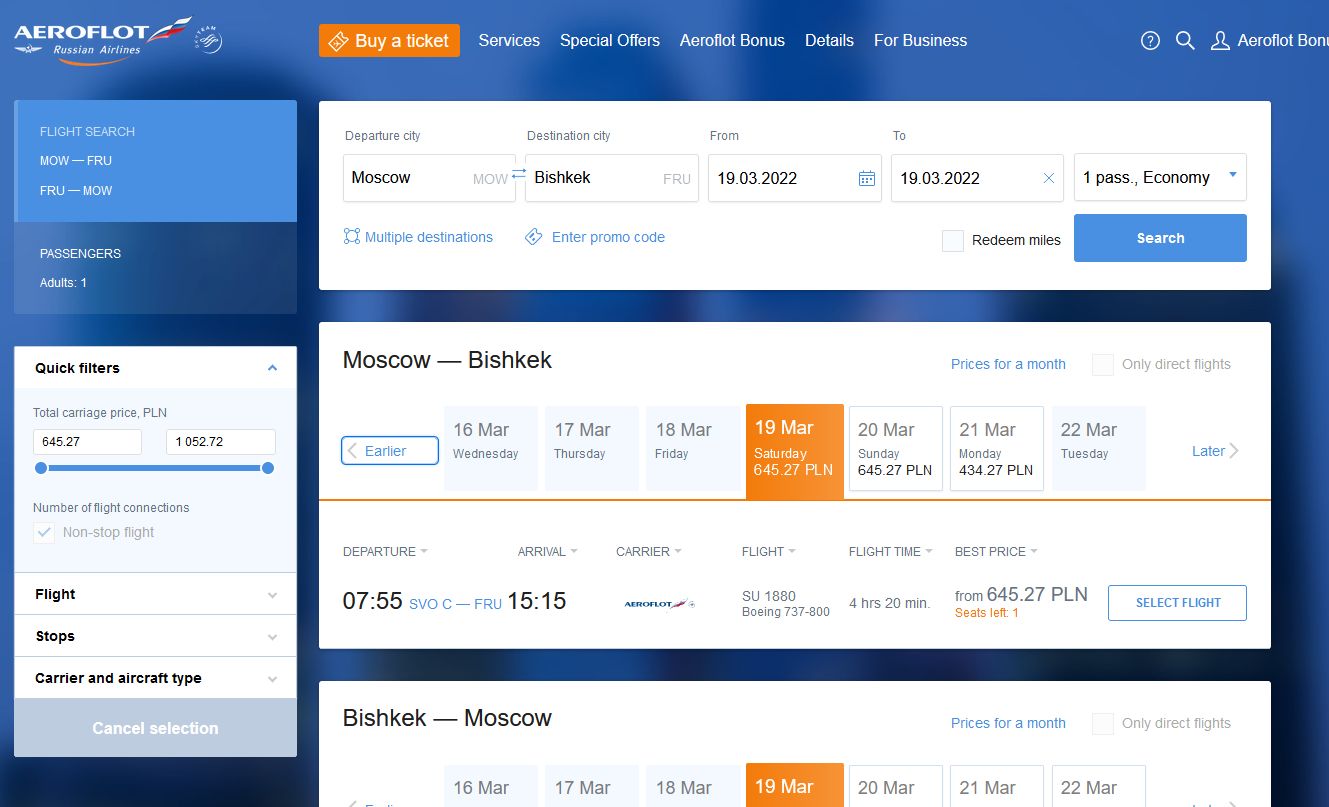Sort flights by ARRIVAL column
Viewport: 1329px width, 807px height.
click(548, 552)
